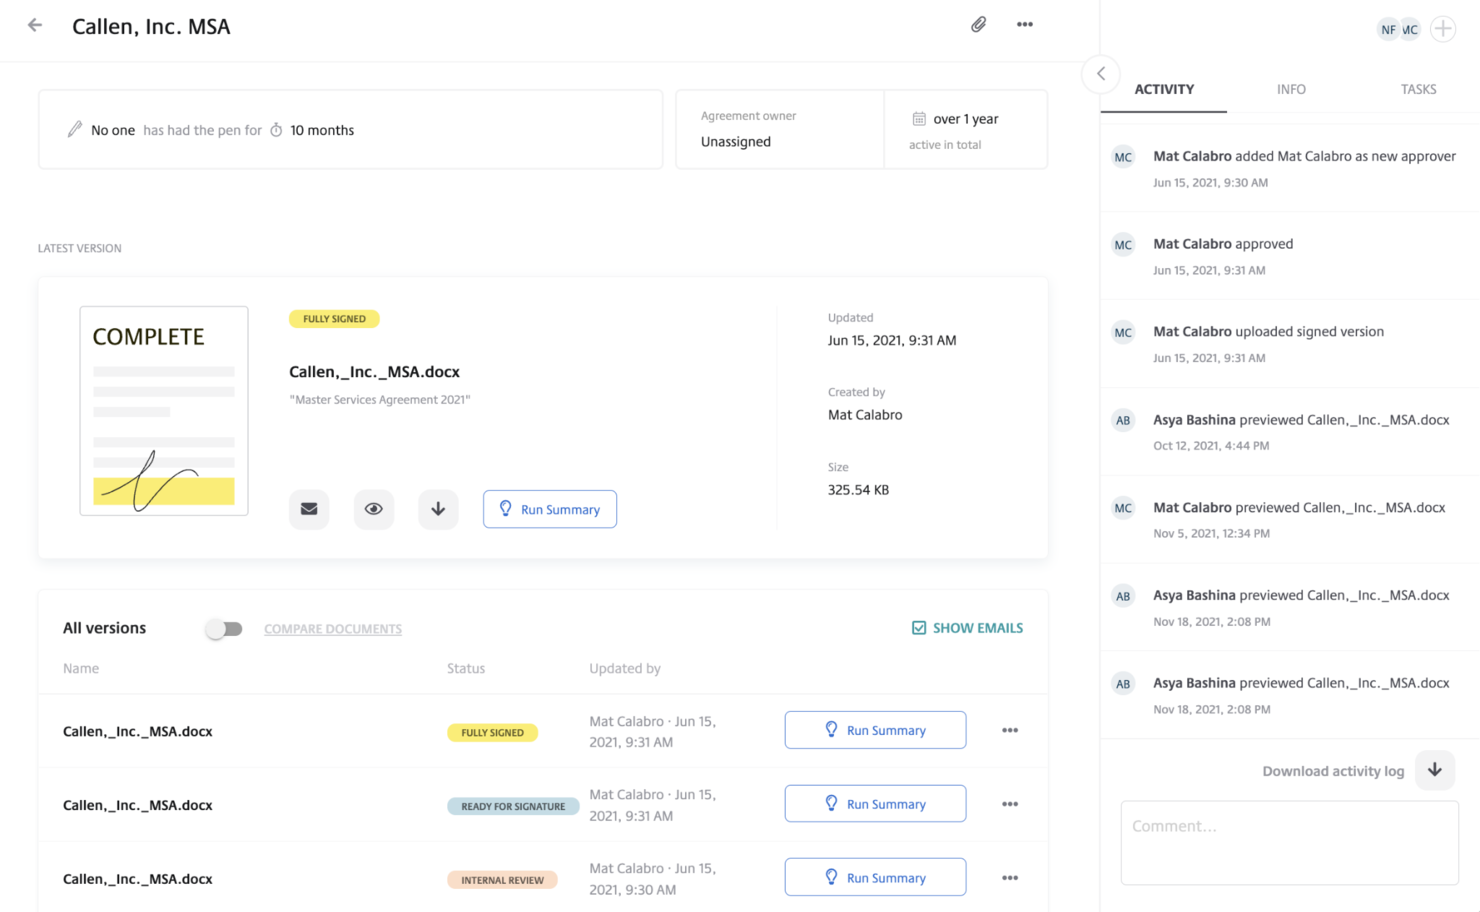Click the Download activity log arrow icon
The image size is (1480, 912).
1435,770
